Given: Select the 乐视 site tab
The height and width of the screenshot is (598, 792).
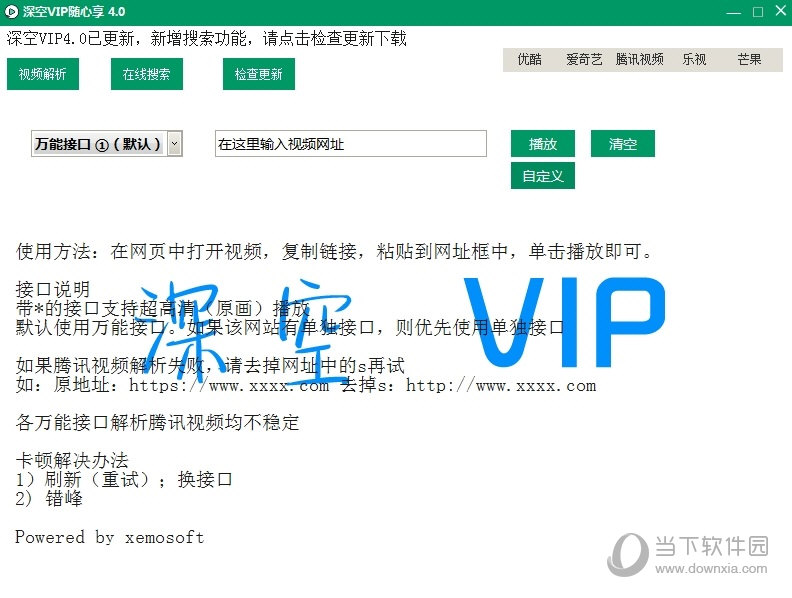Looking at the screenshot, I should click(695, 60).
